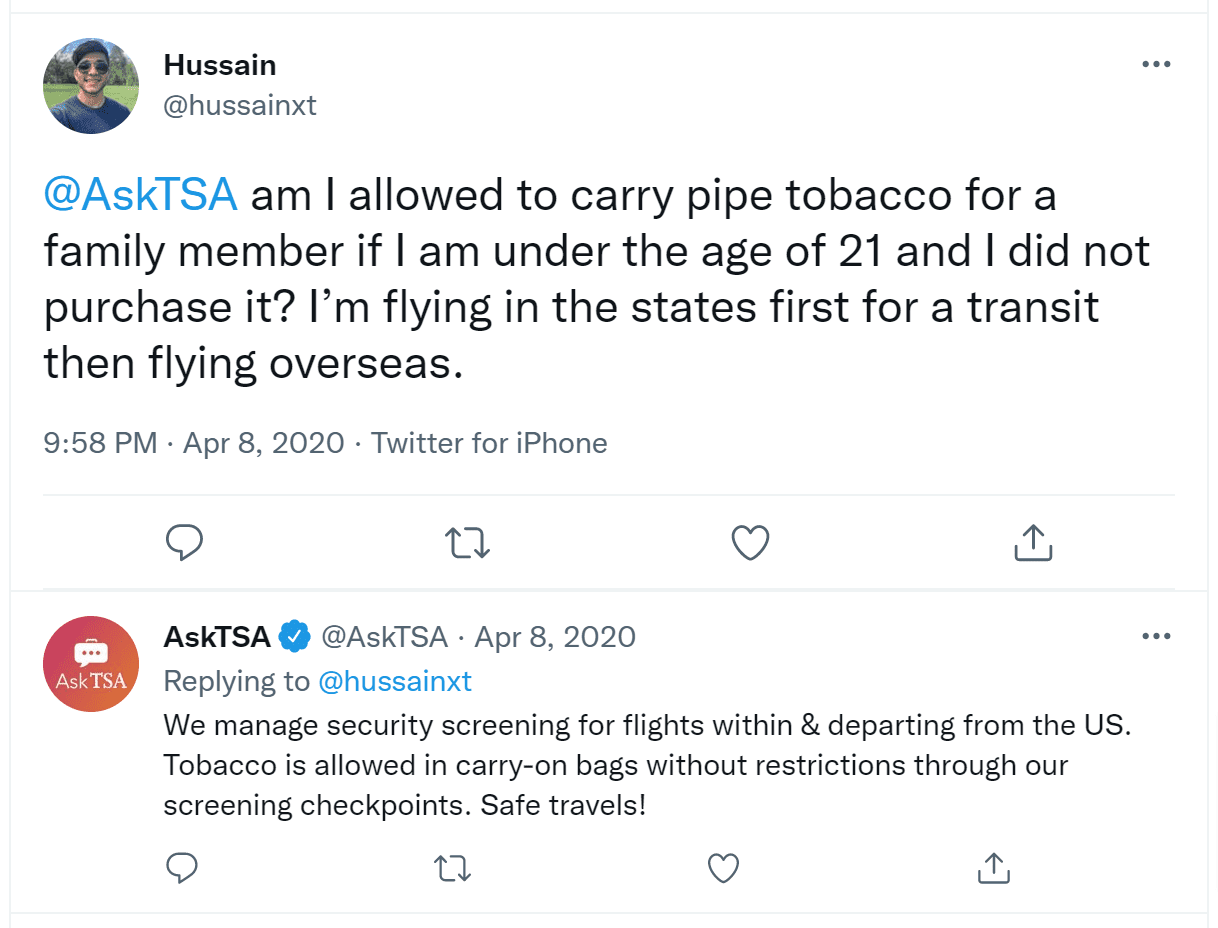
Task: Open more options on Hussain's tweet
Action: pos(1156,64)
